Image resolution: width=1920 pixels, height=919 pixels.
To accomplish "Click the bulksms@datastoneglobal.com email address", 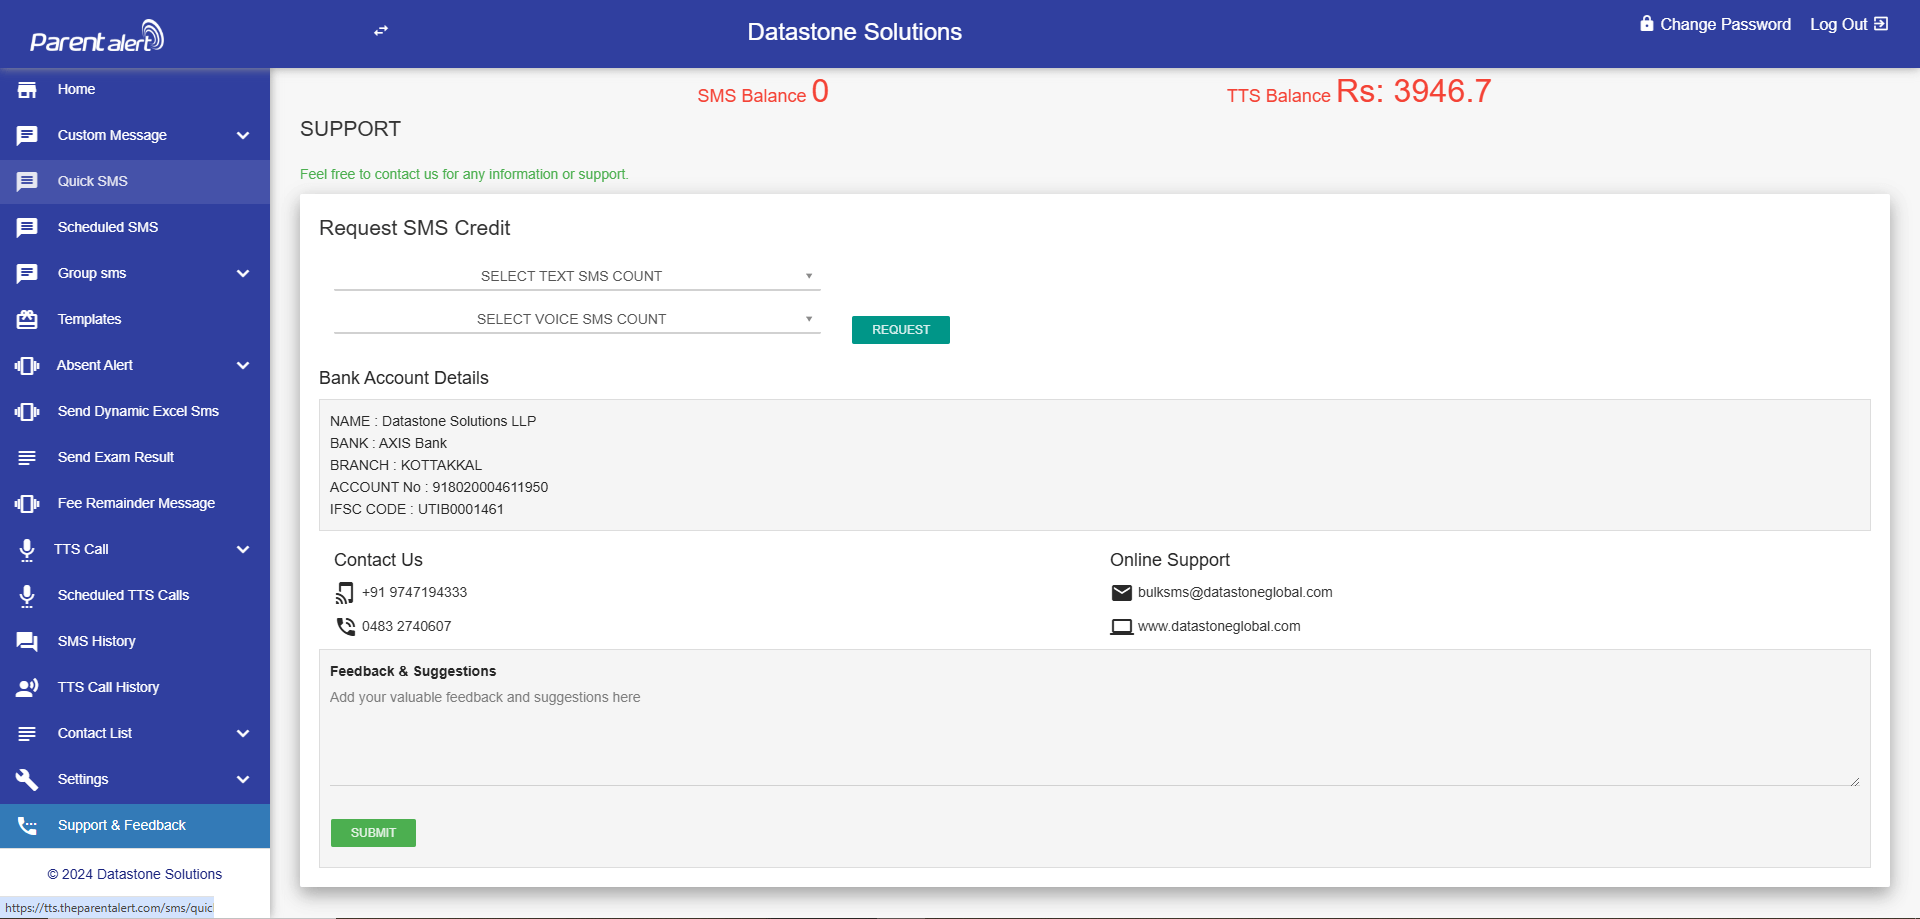I will pyautogui.click(x=1235, y=593).
